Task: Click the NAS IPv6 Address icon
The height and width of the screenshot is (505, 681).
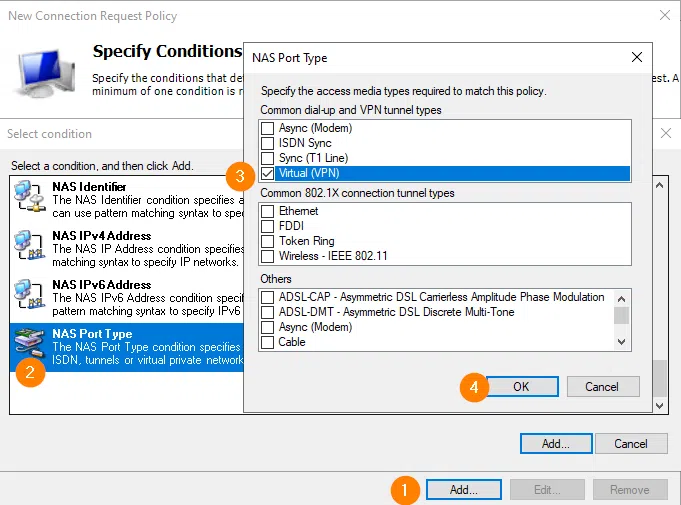Action: pos(30,294)
